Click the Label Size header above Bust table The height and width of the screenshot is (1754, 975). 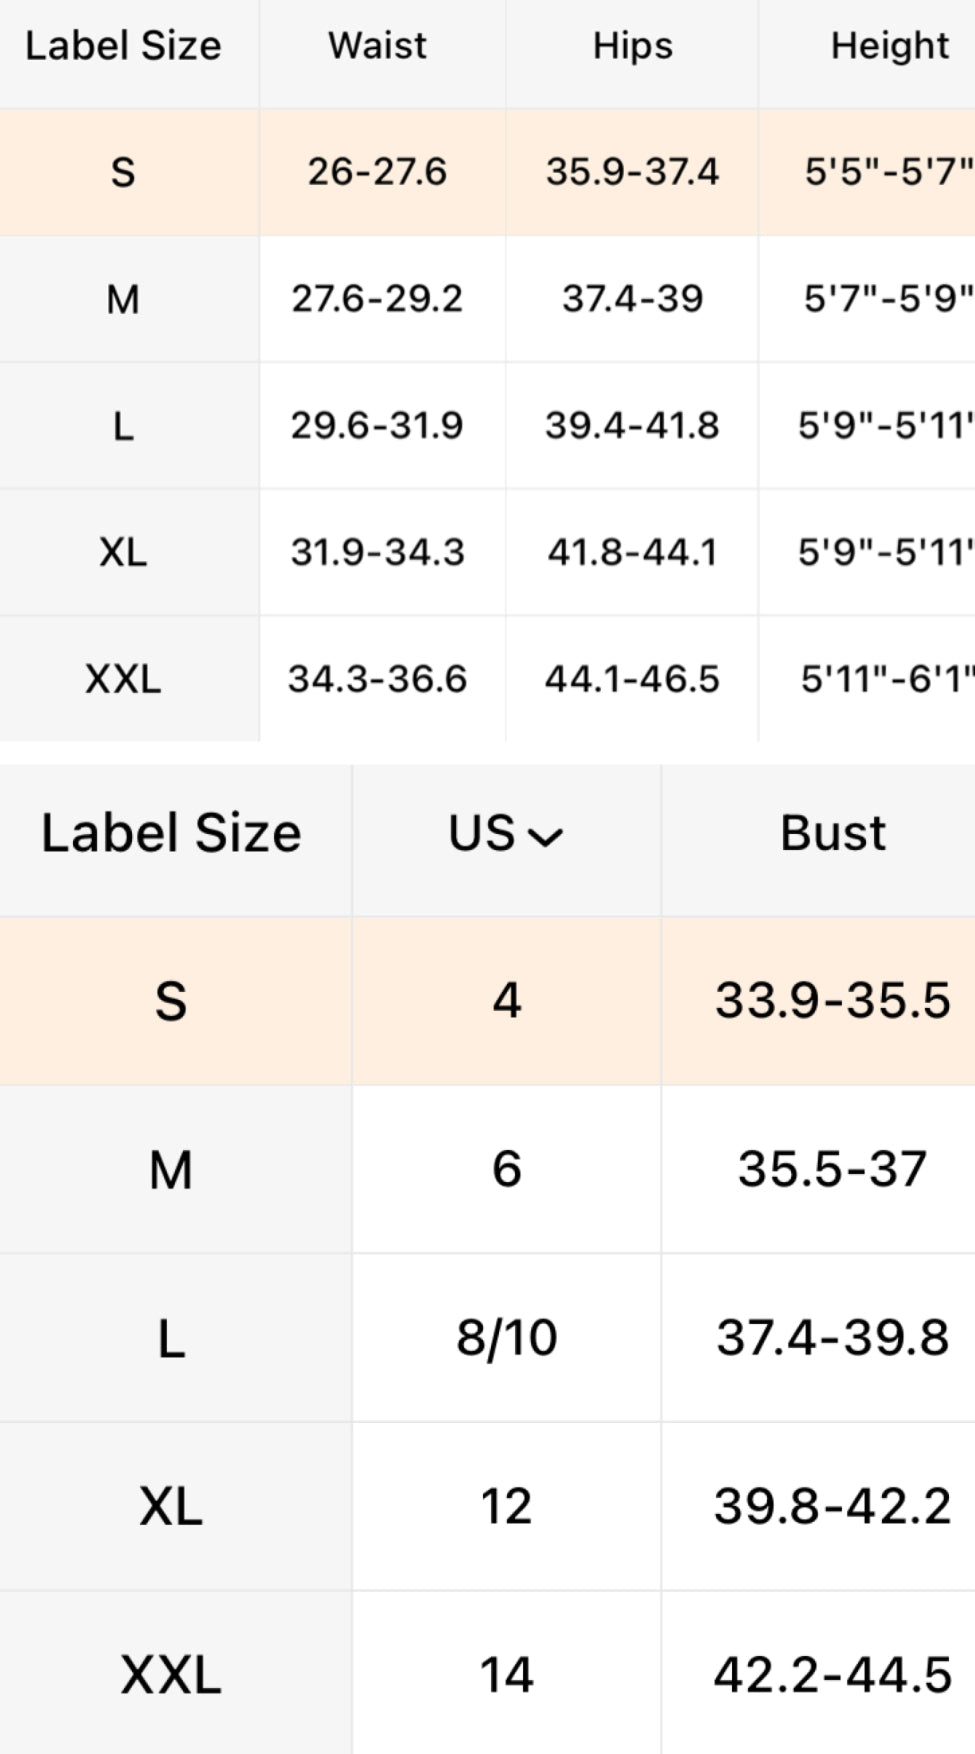(171, 834)
